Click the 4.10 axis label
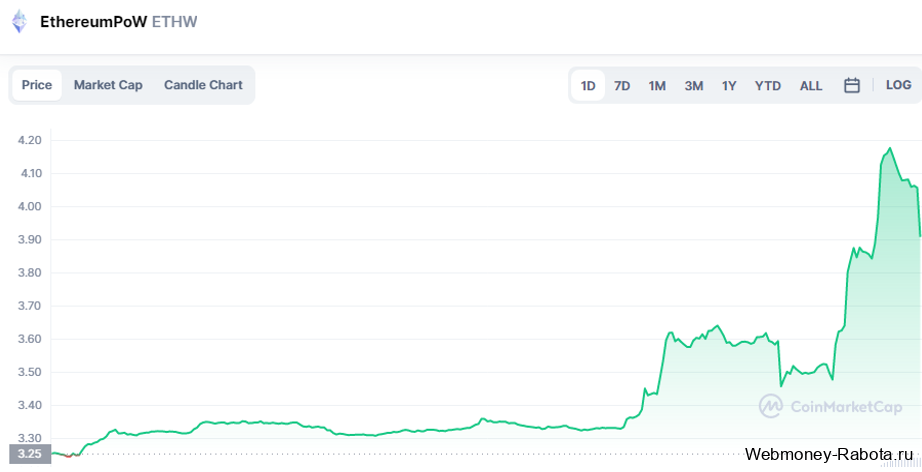The width and height of the screenshot is (922, 472). pyautogui.click(x=30, y=173)
